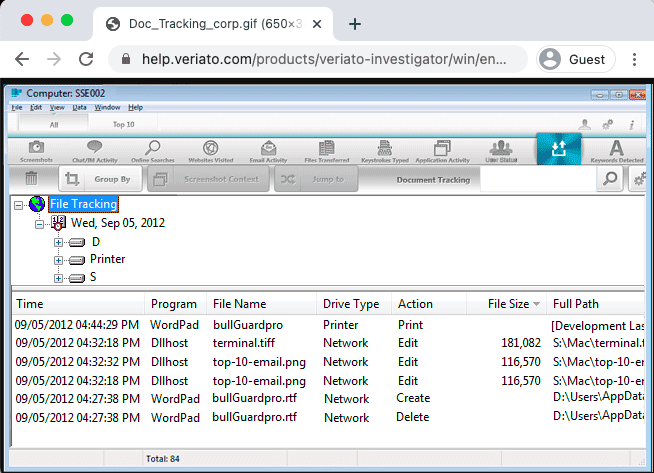The height and width of the screenshot is (473, 654).
Task: Open Keywords Detected view
Action: point(617,151)
